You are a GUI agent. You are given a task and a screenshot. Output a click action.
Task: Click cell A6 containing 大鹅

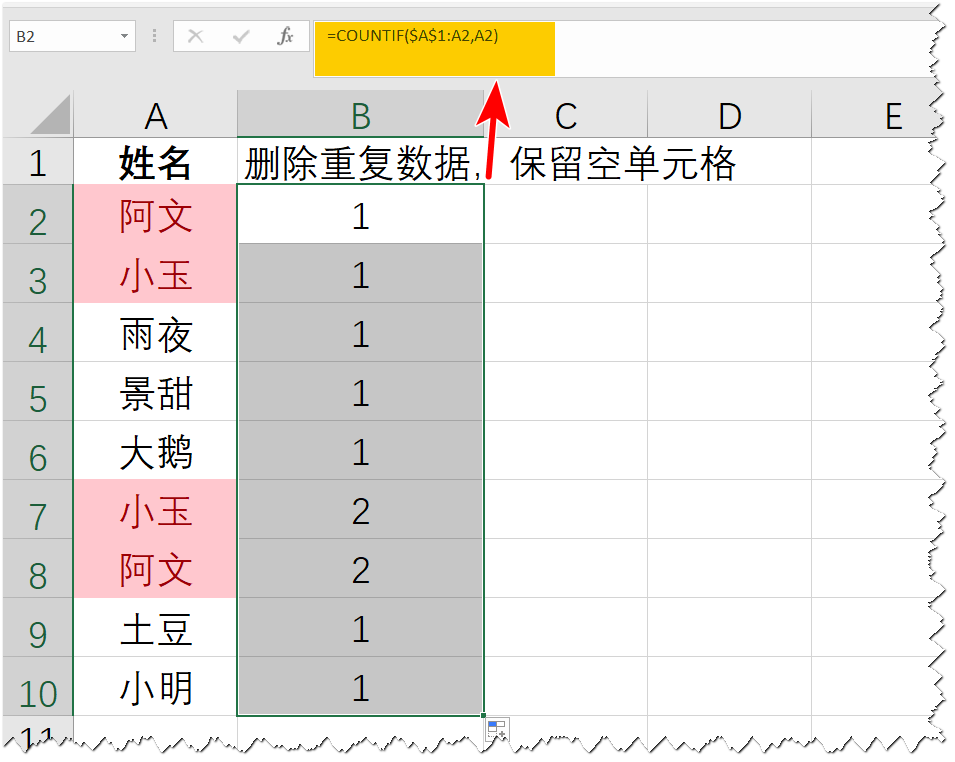pyautogui.click(x=155, y=451)
